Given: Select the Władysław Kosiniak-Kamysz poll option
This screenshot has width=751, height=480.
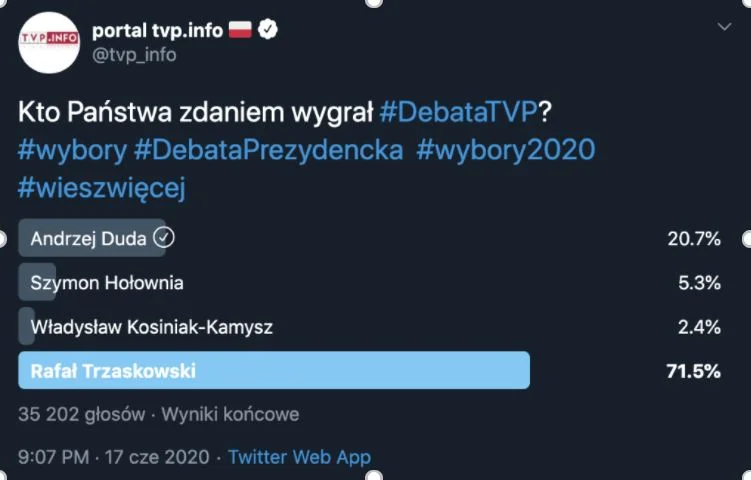Looking at the screenshot, I should (369, 327).
